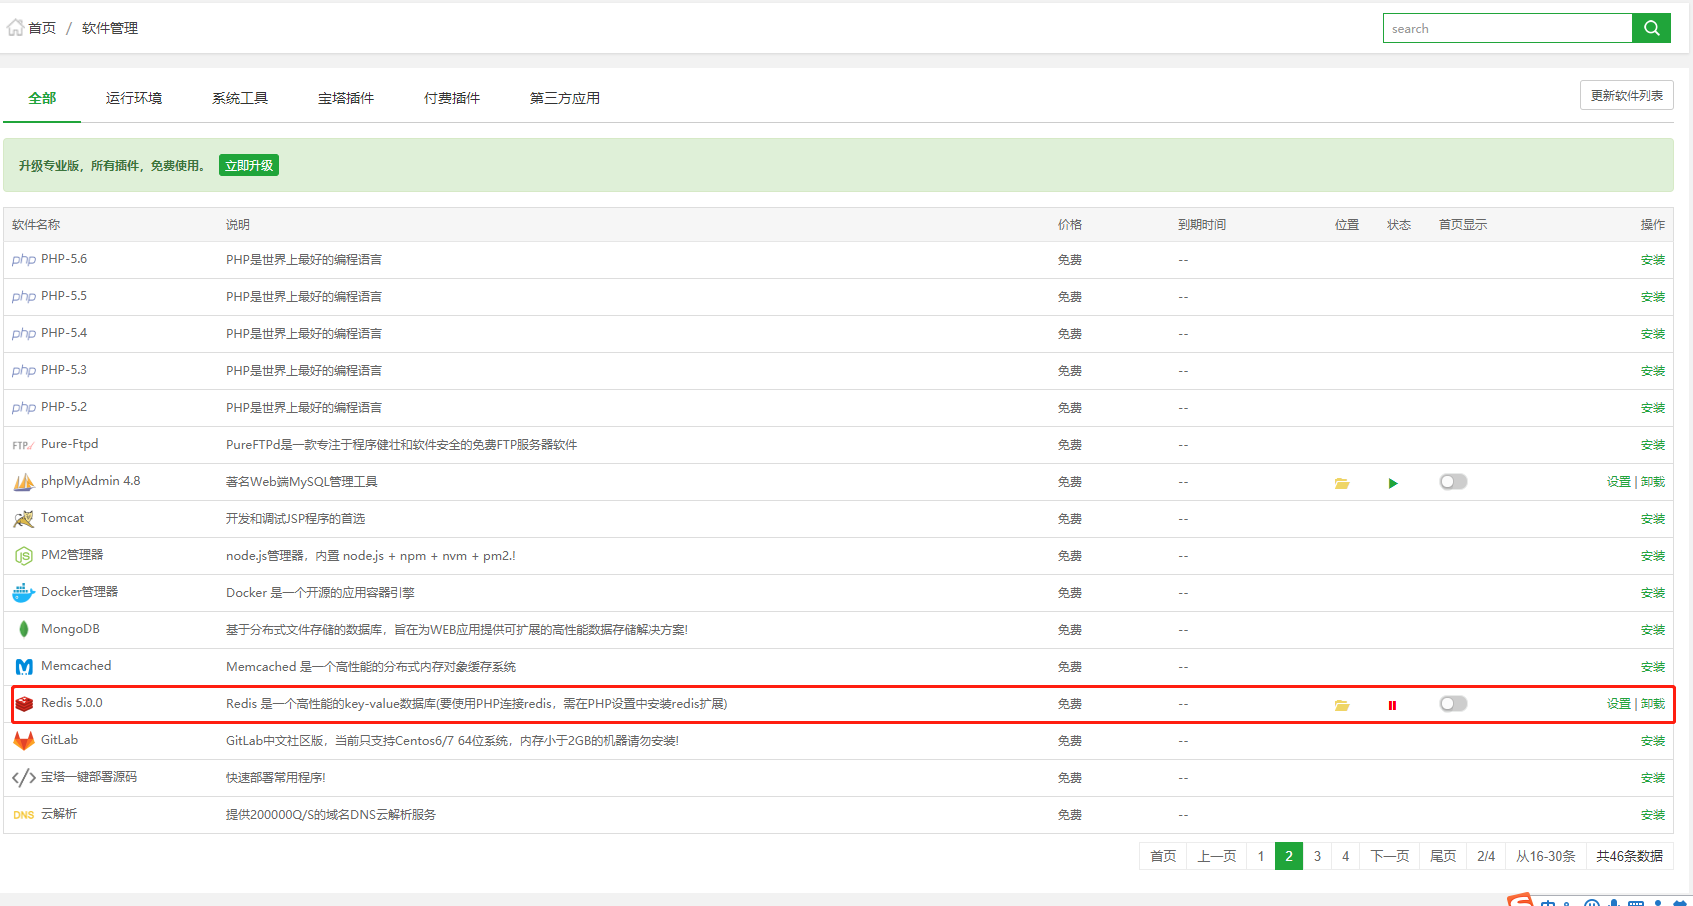This screenshot has height=906, width=1693.
Task: Click 卸载 for Redis 5.0.0
Action: [x=1653, y=704]
